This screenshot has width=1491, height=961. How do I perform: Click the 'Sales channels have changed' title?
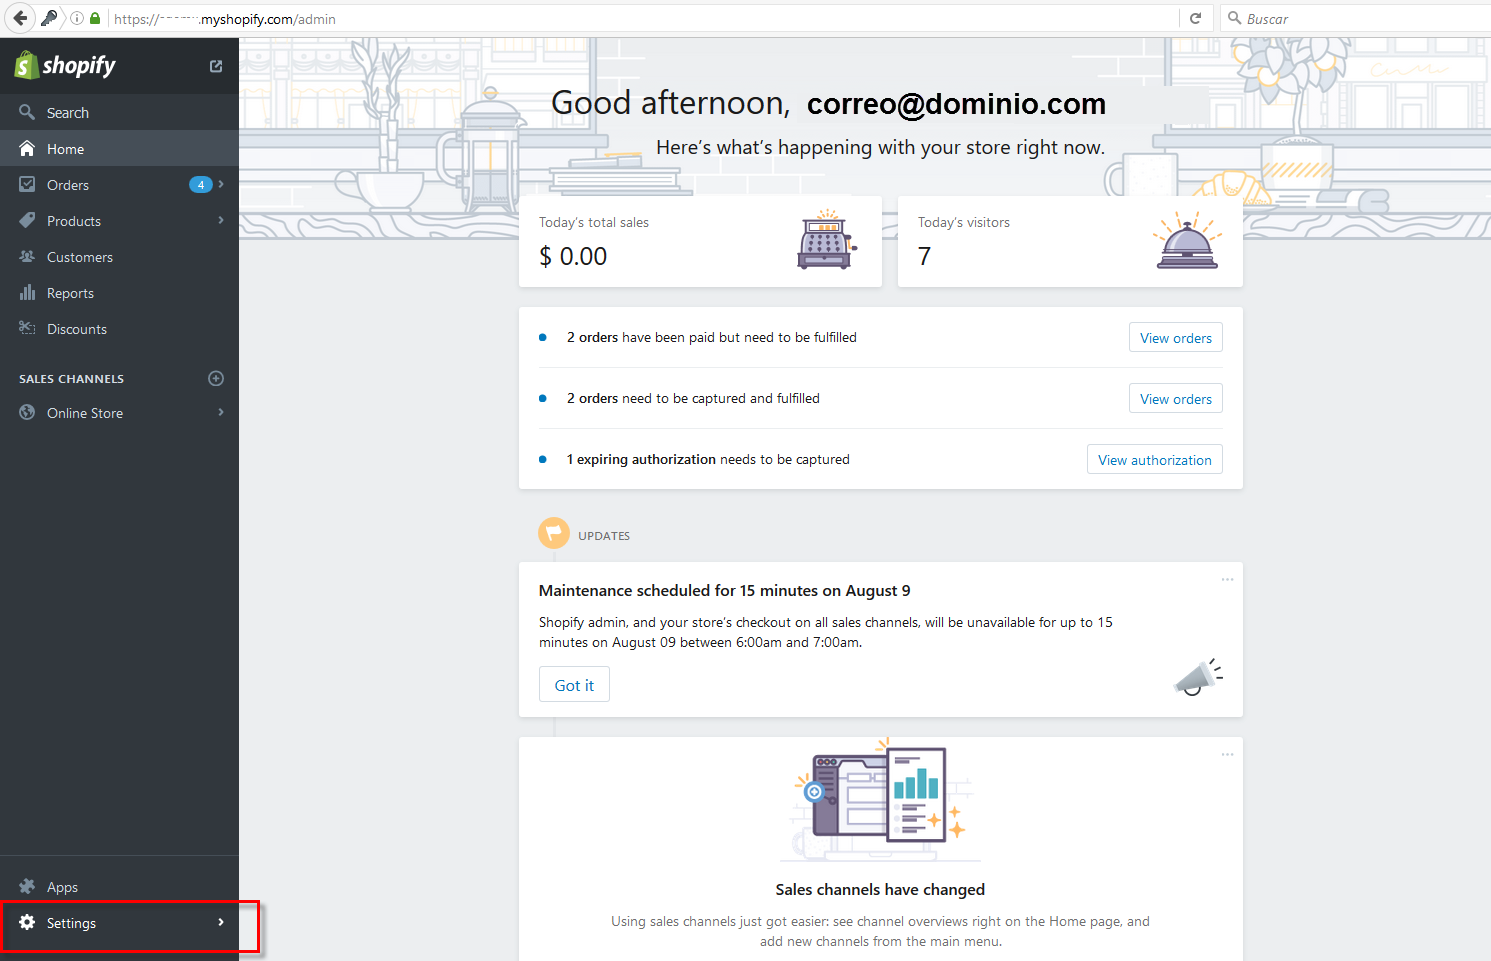click(x=880, y=889)
